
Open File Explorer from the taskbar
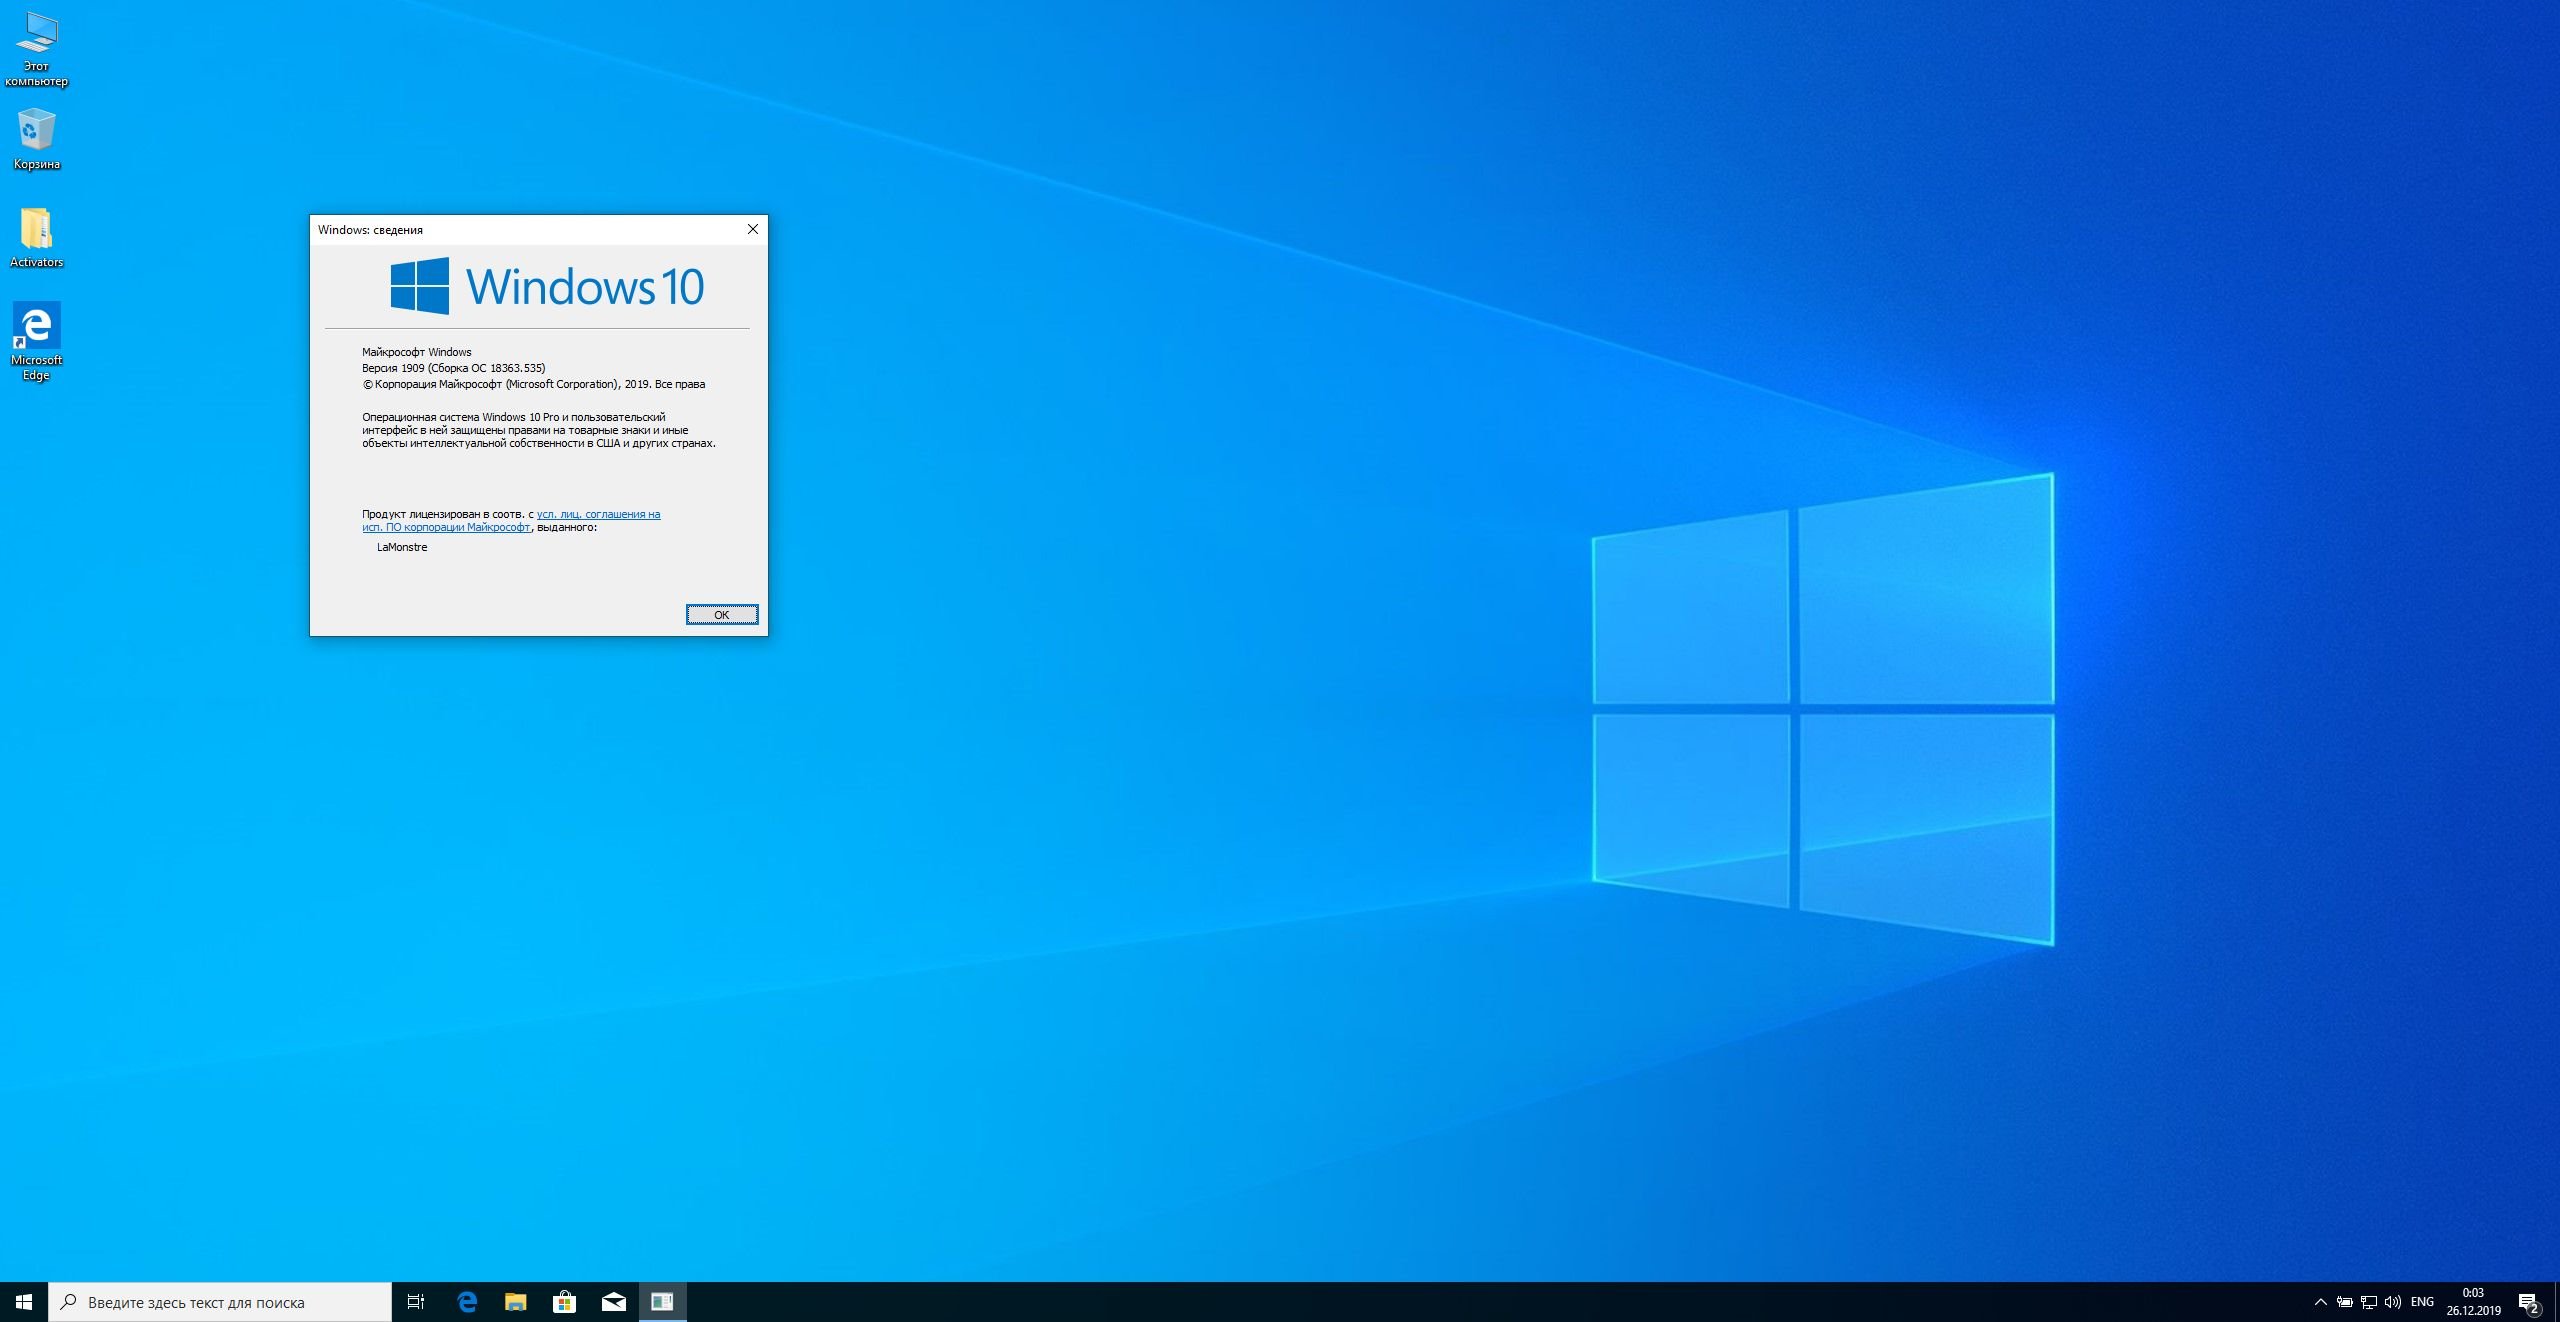coord(516,1302)
